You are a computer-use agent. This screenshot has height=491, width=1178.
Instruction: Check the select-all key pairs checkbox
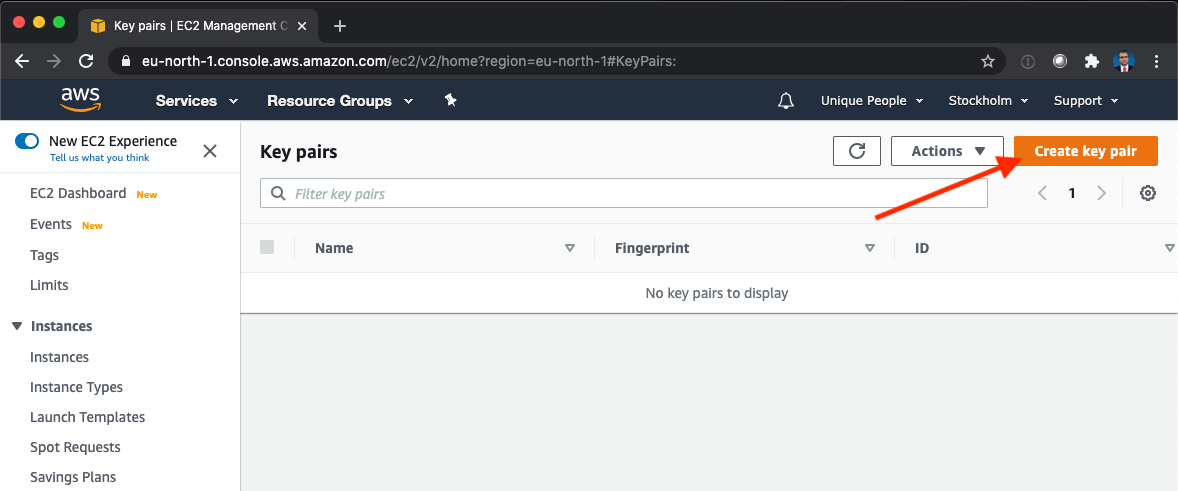coord(267,247)
